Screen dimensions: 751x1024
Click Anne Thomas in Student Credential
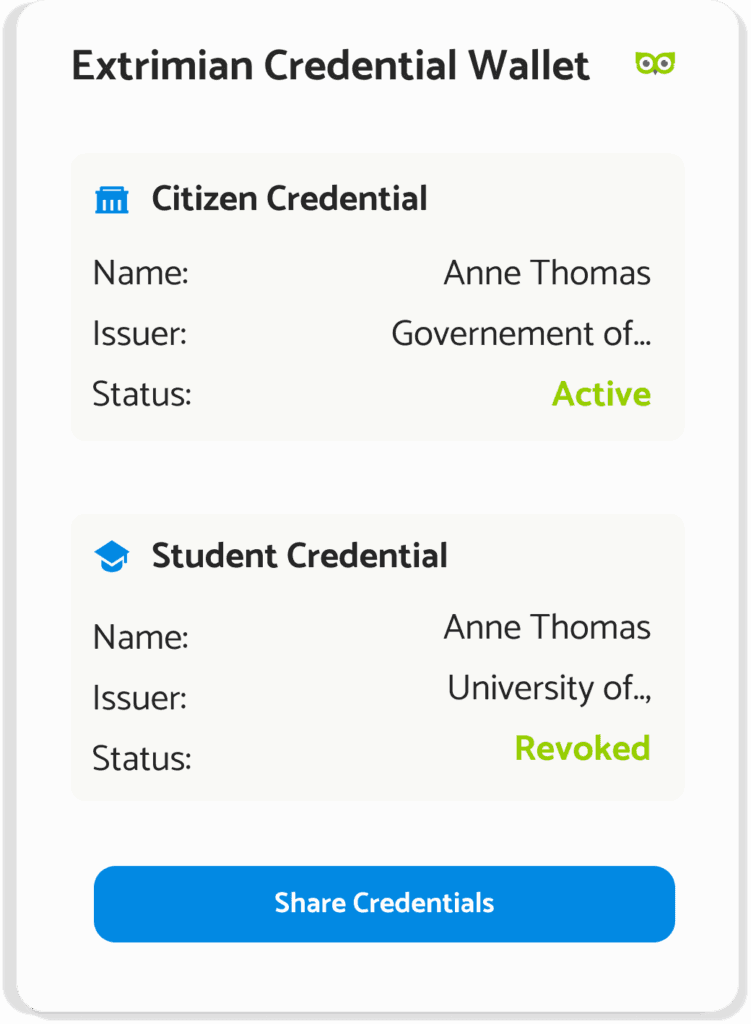[x=547, y=628]
